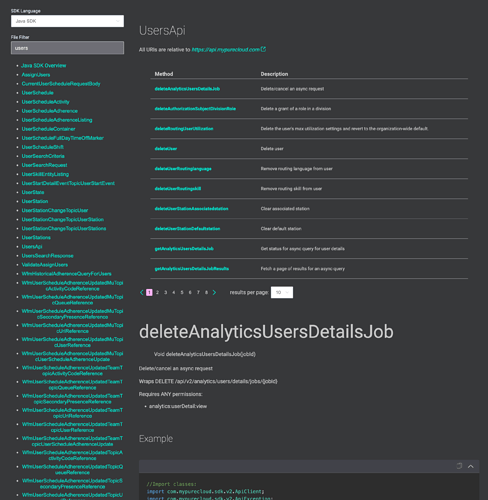Collapse the code example with chevron icon
The image size is (488, 500).
pos(470,466)
